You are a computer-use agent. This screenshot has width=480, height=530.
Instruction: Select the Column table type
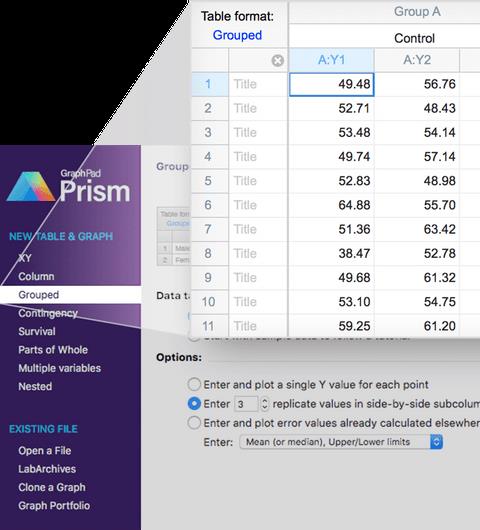pyautogui.click(x=36, y=276)
